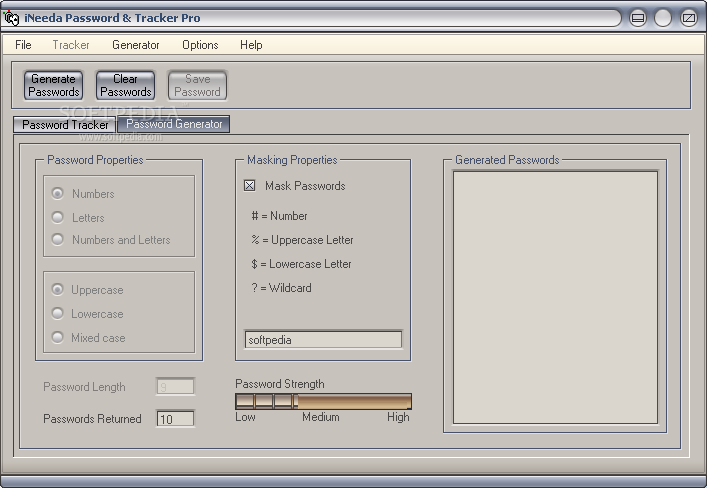Open the Generator menu
Screen dimensions: 707x488
[136, 45]
